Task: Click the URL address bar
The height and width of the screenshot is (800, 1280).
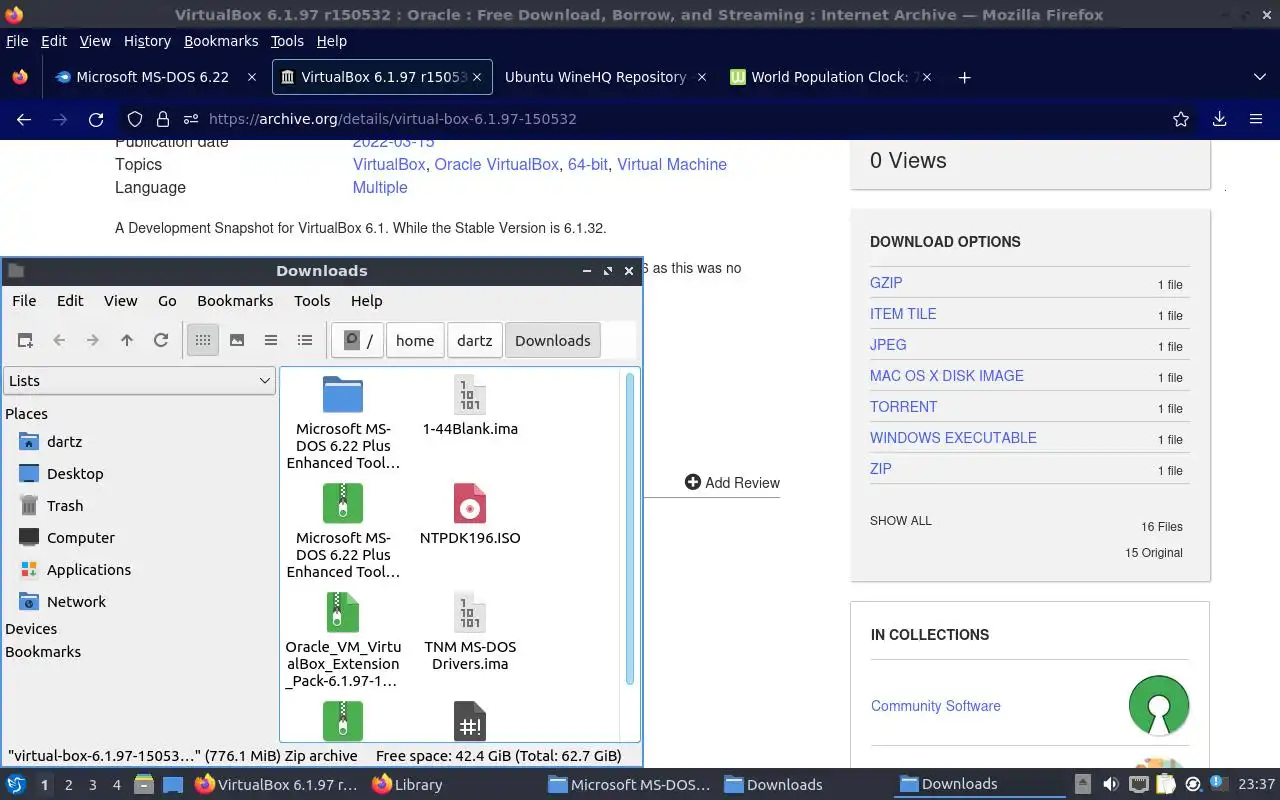Action: click(660, 119)
